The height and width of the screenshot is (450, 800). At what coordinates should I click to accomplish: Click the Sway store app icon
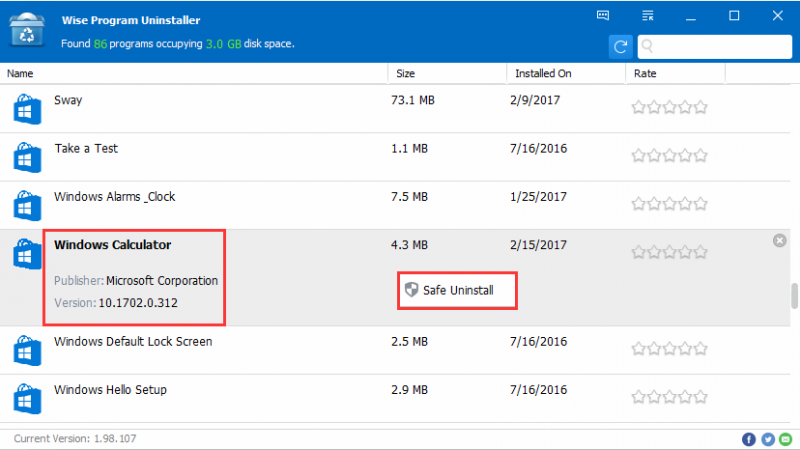coord(27,109)
